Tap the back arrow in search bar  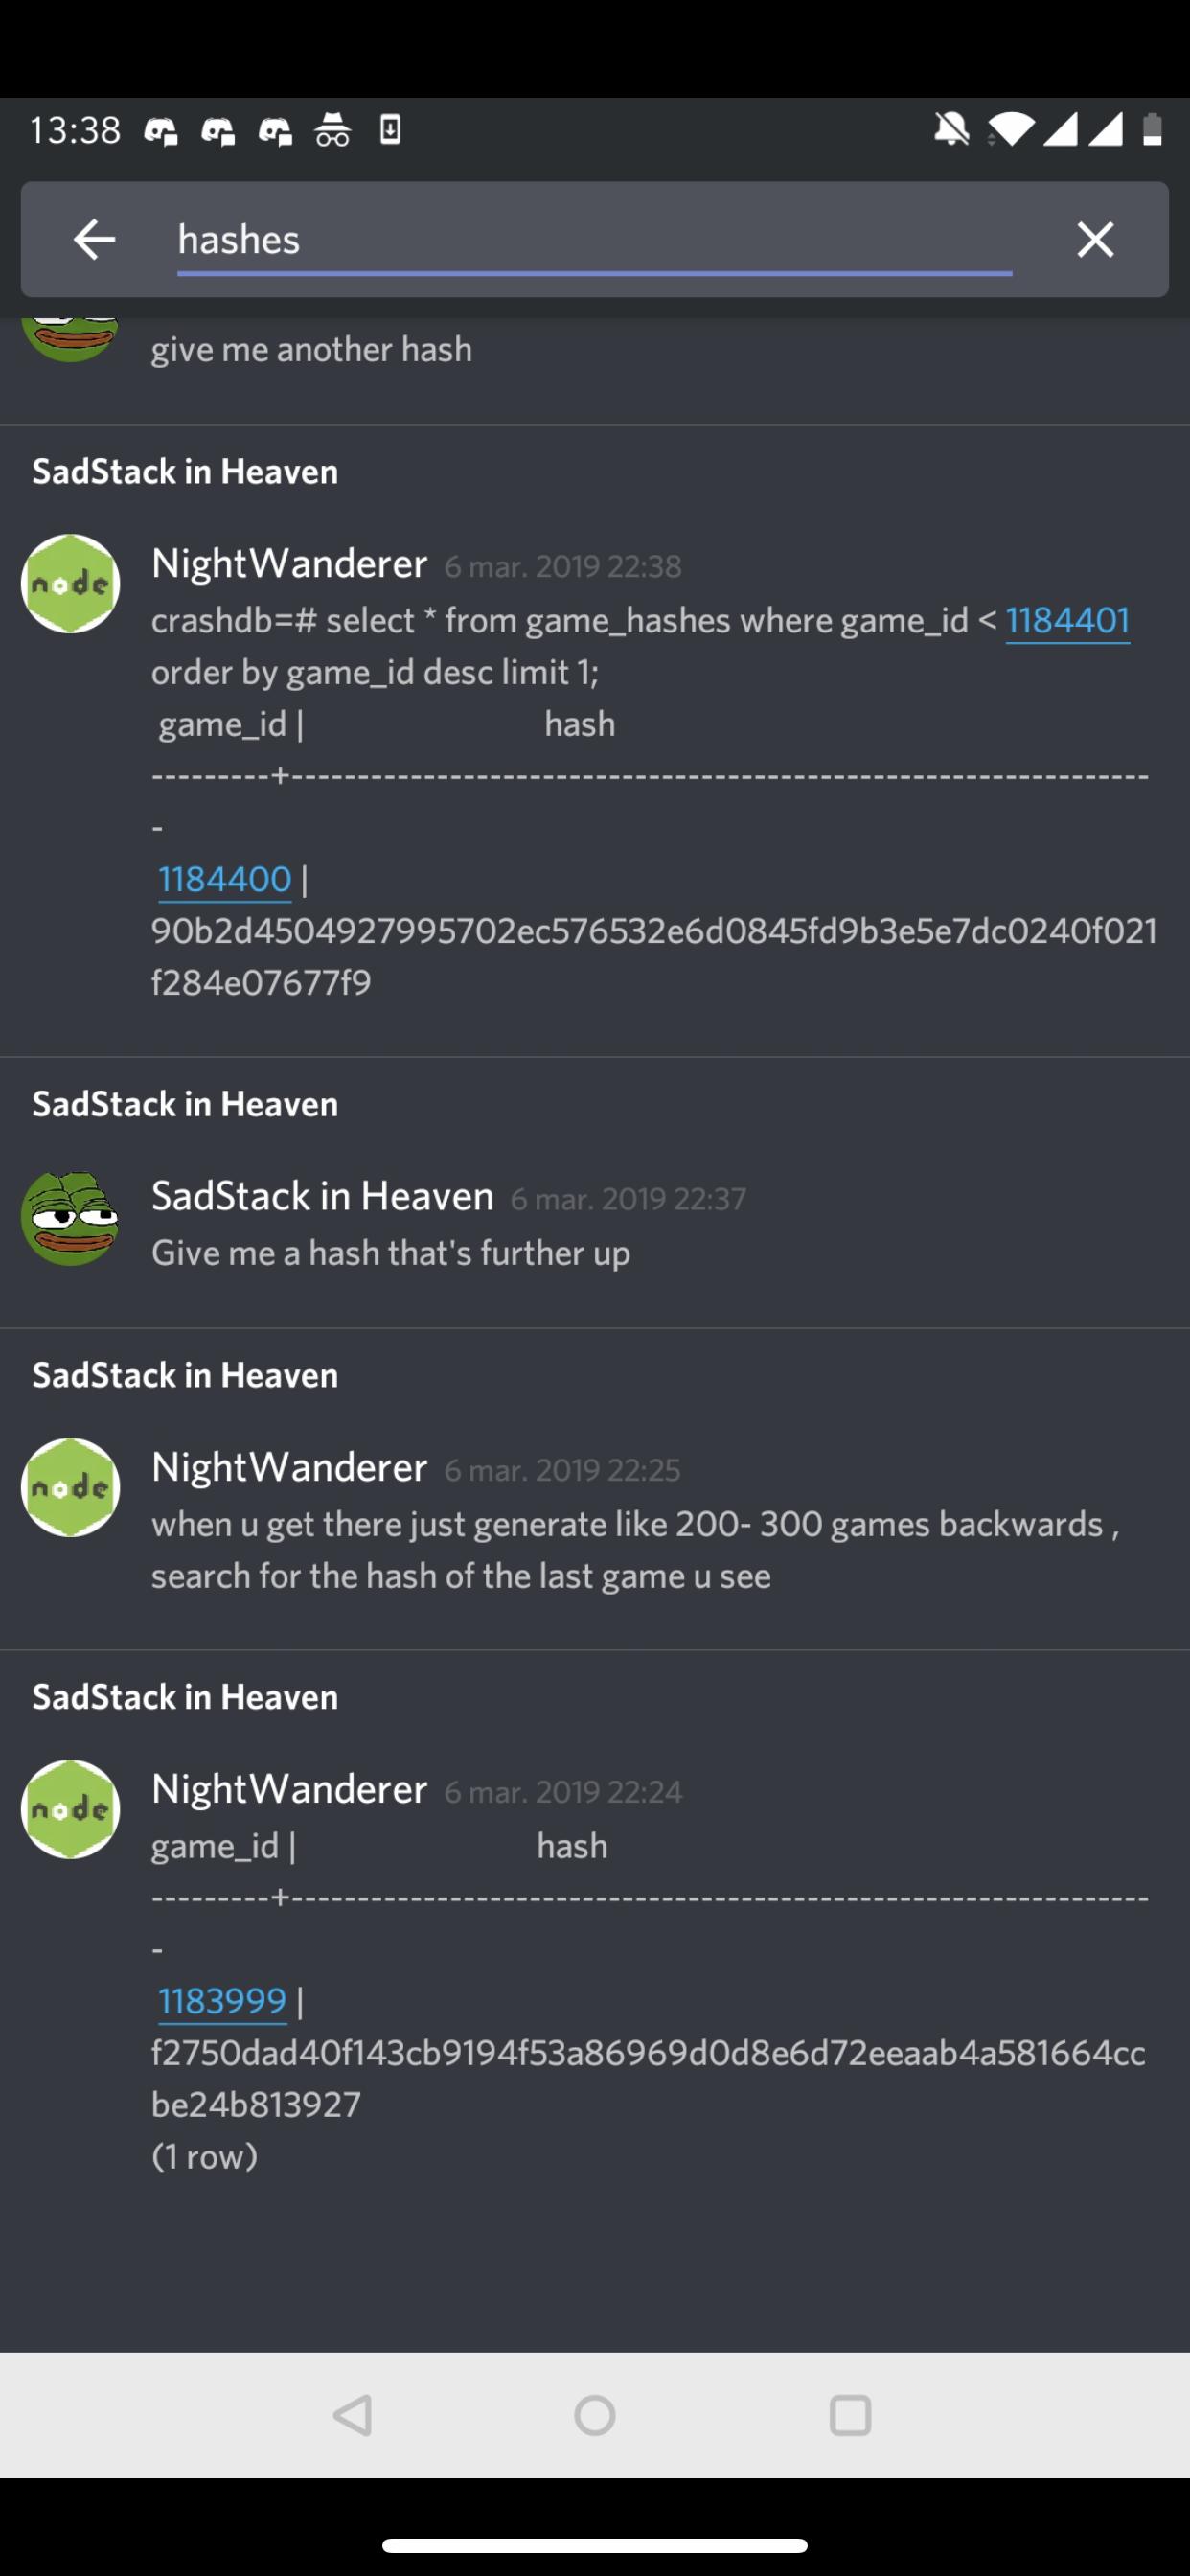point(95,240)
